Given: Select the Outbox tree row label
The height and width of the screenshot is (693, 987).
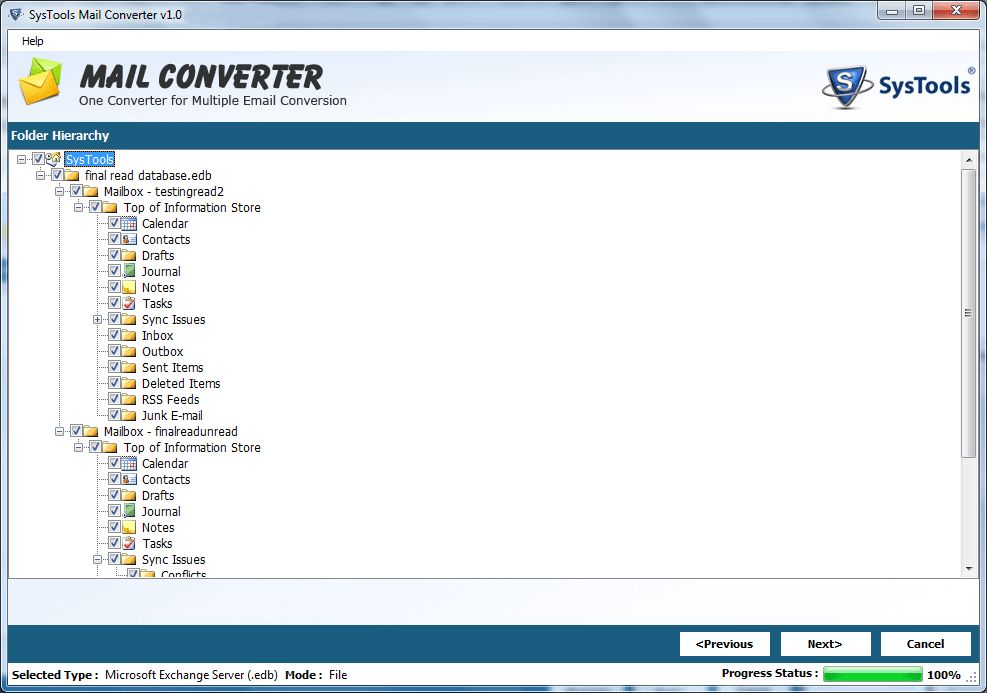Looking at the screenshot, I should (x=162, y=352).
